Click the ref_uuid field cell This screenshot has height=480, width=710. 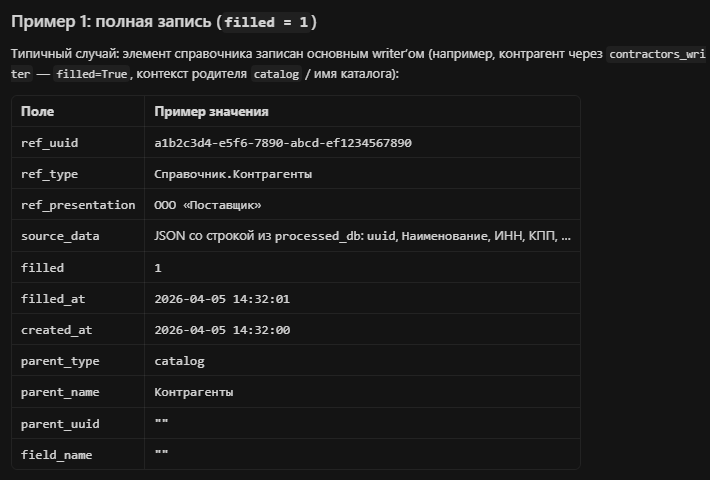(x=49, y=143)
